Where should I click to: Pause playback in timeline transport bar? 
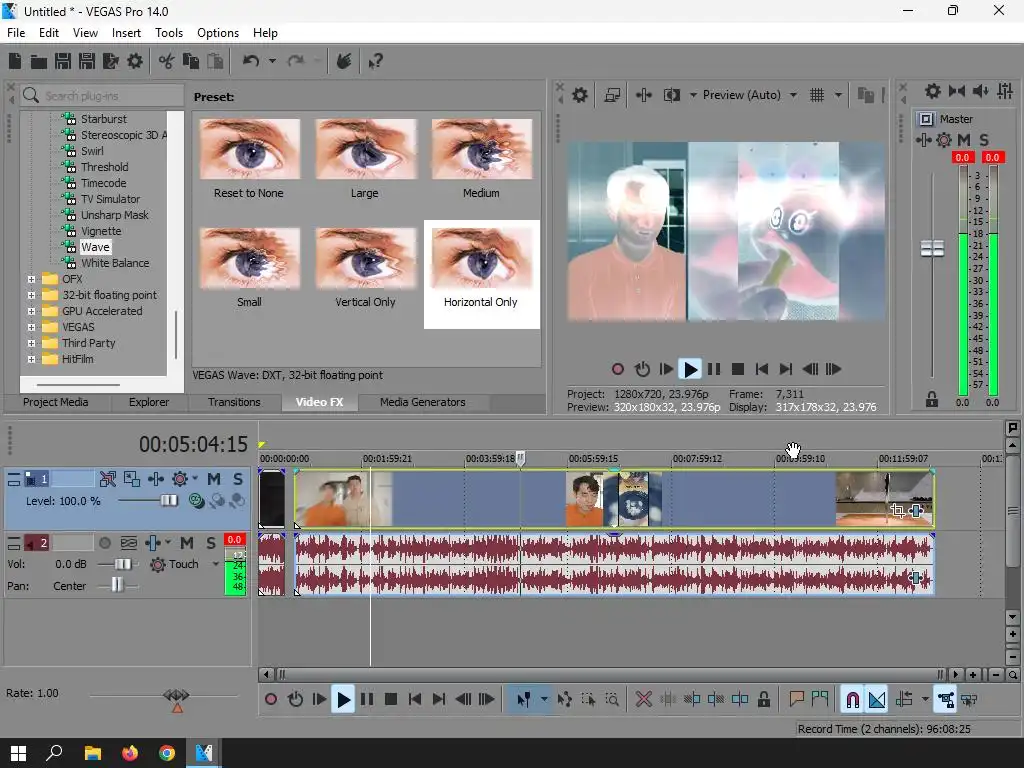367,699
